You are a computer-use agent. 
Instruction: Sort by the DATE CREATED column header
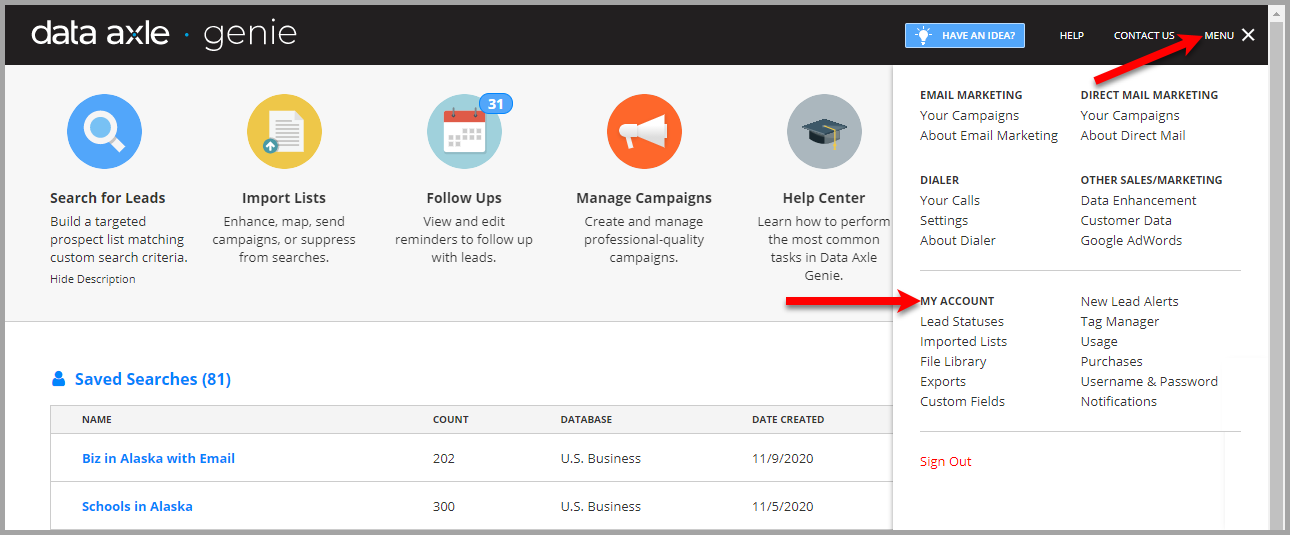(788, 420)
